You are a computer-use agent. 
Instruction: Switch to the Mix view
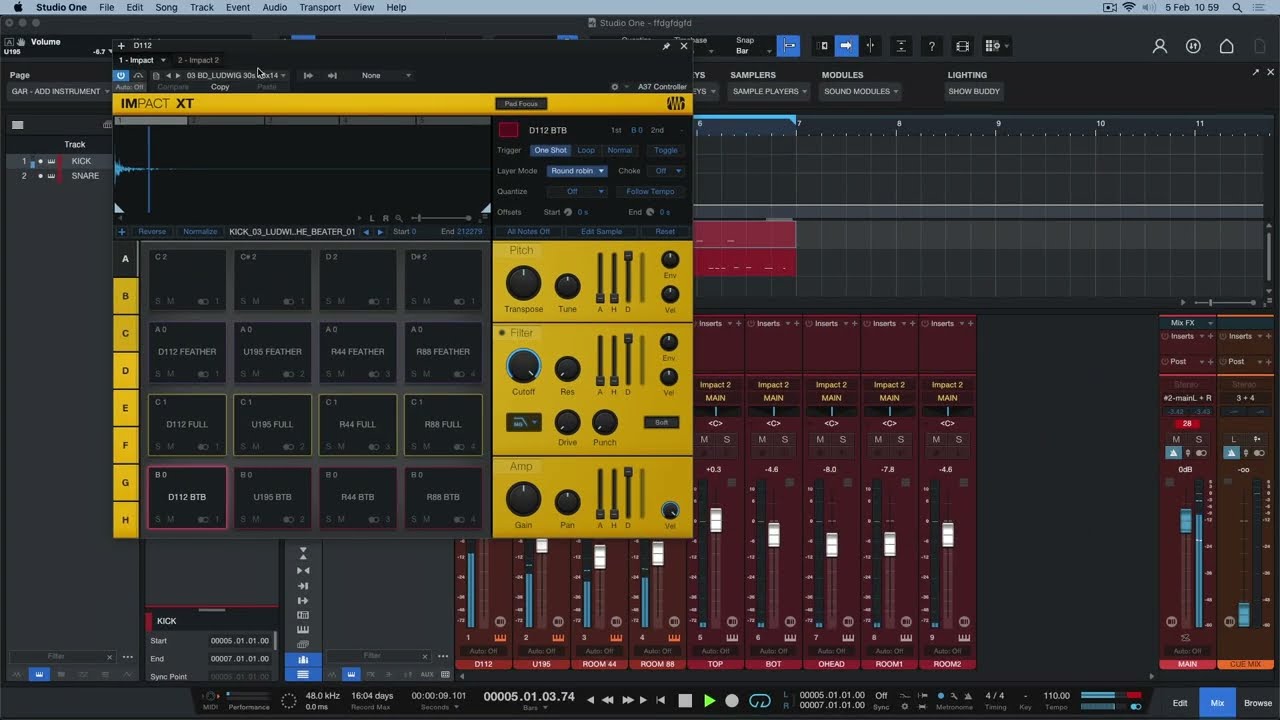pos(1217,703)
